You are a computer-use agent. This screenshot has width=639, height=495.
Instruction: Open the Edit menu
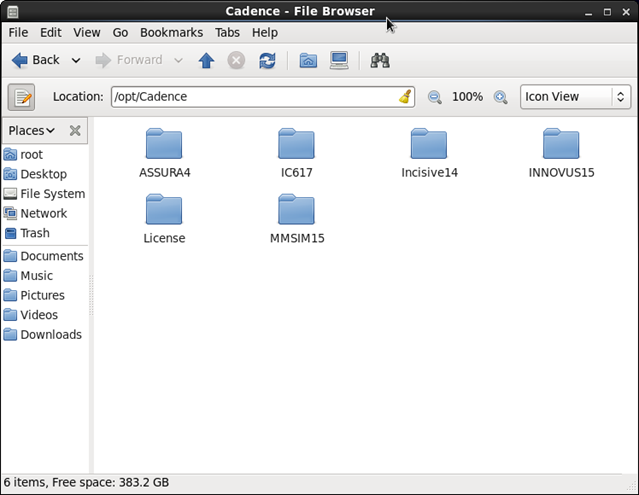[51, 33]
